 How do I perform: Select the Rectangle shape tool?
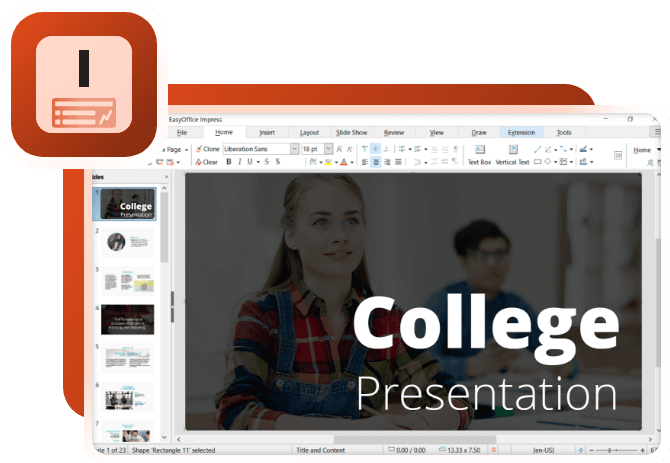tap(538, 162)
